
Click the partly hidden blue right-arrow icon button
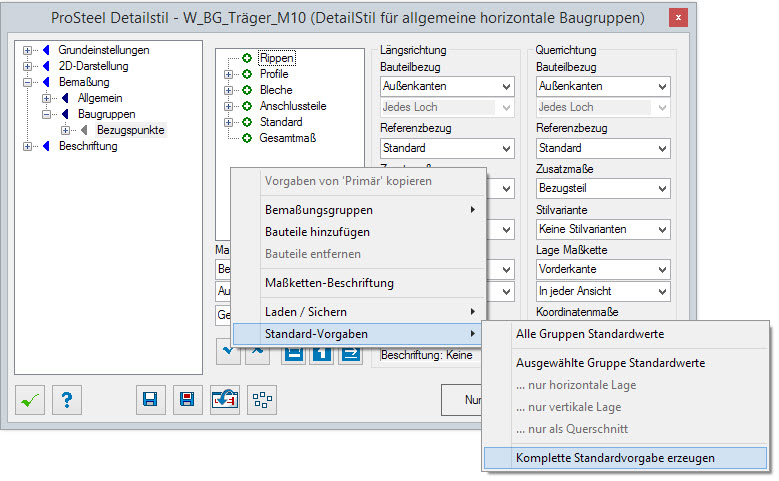coord(351,354)
